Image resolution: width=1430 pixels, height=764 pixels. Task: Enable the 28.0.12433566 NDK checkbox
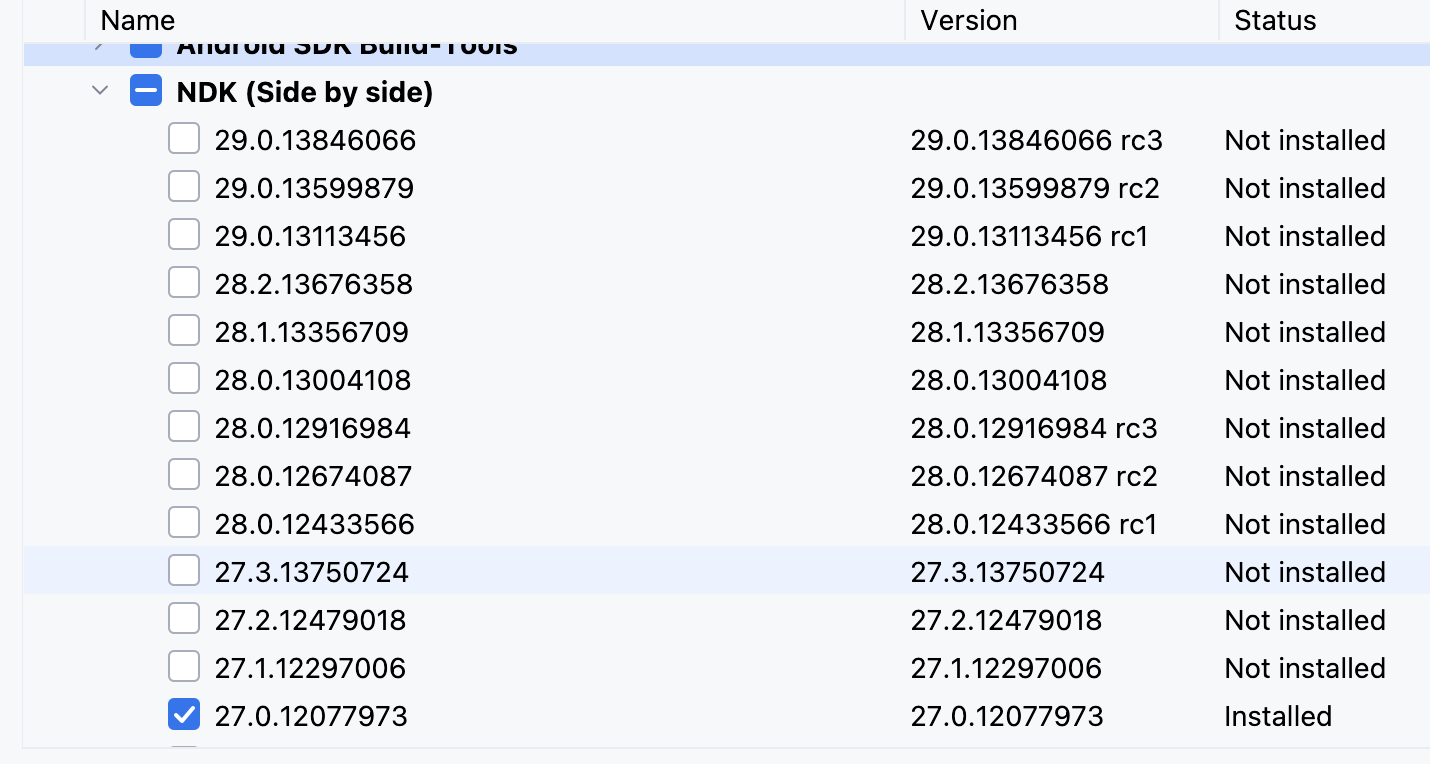184,523
